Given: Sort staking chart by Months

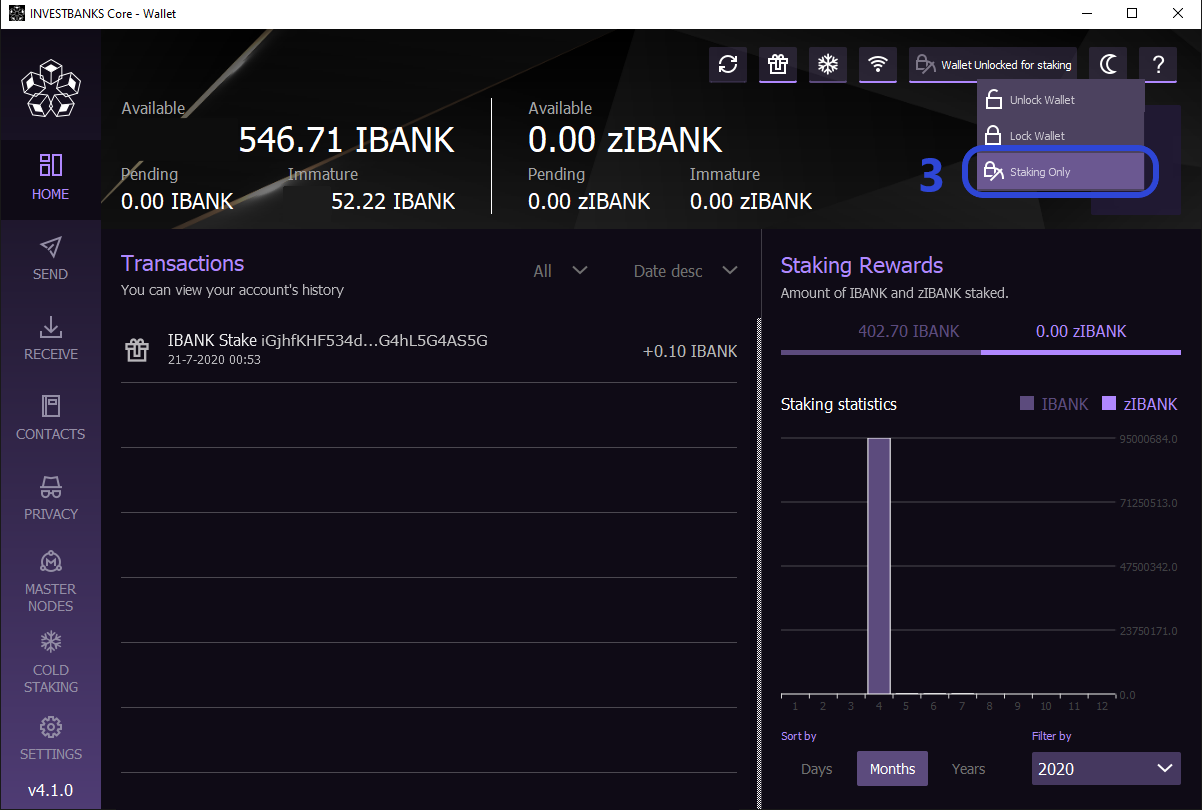Looking at the screenshot, I should [892, 769].
